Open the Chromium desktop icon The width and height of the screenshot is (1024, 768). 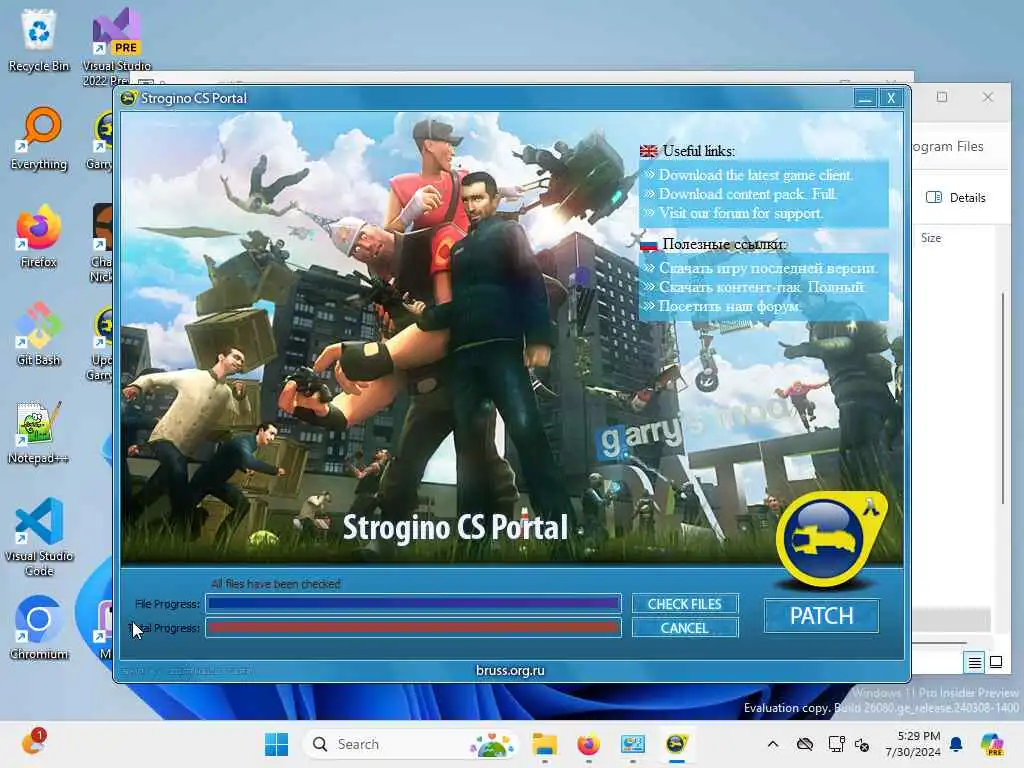click(39, 628)
